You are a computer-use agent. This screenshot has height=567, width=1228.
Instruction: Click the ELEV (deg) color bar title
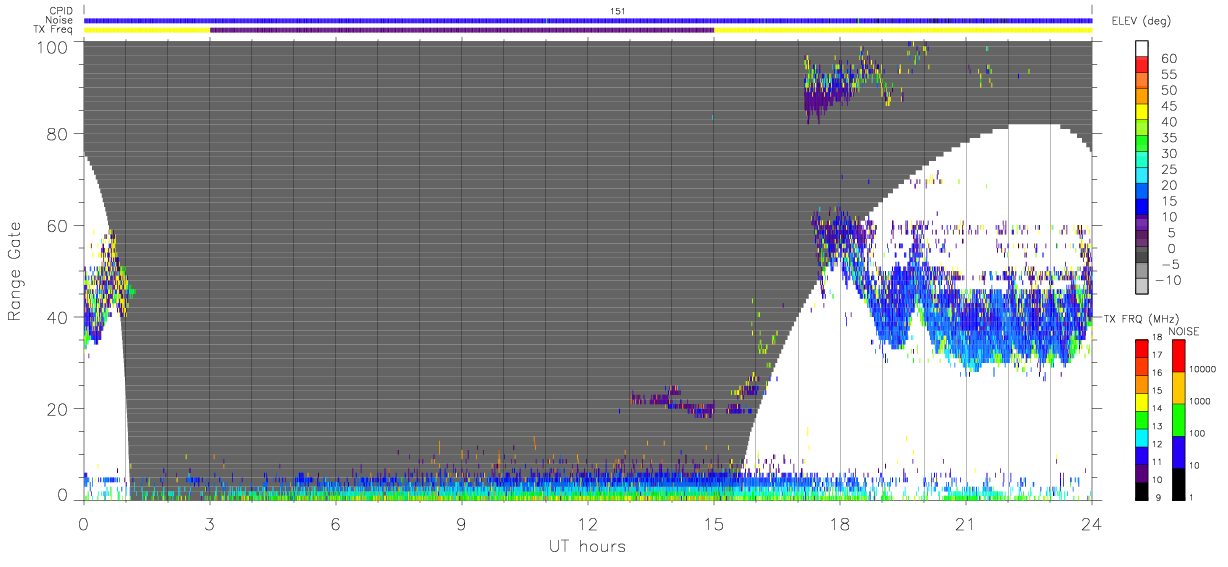(1141, 21)
